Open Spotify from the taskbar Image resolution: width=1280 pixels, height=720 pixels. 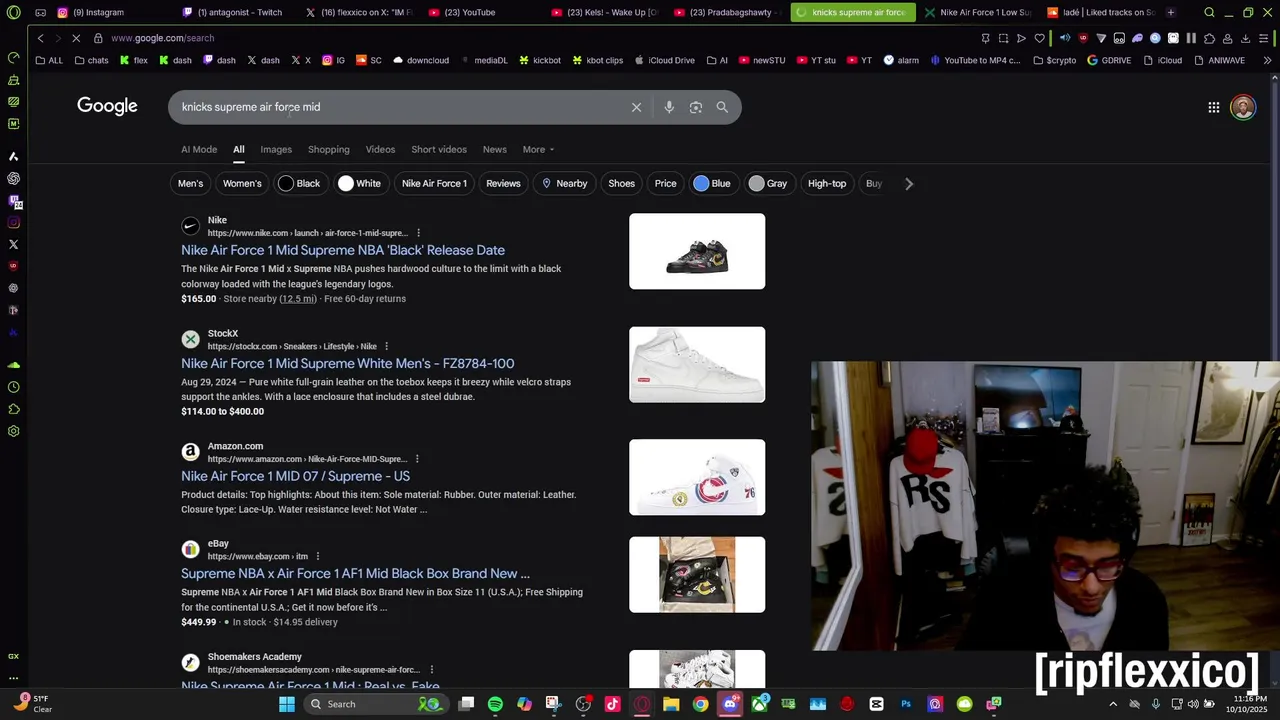495,704
